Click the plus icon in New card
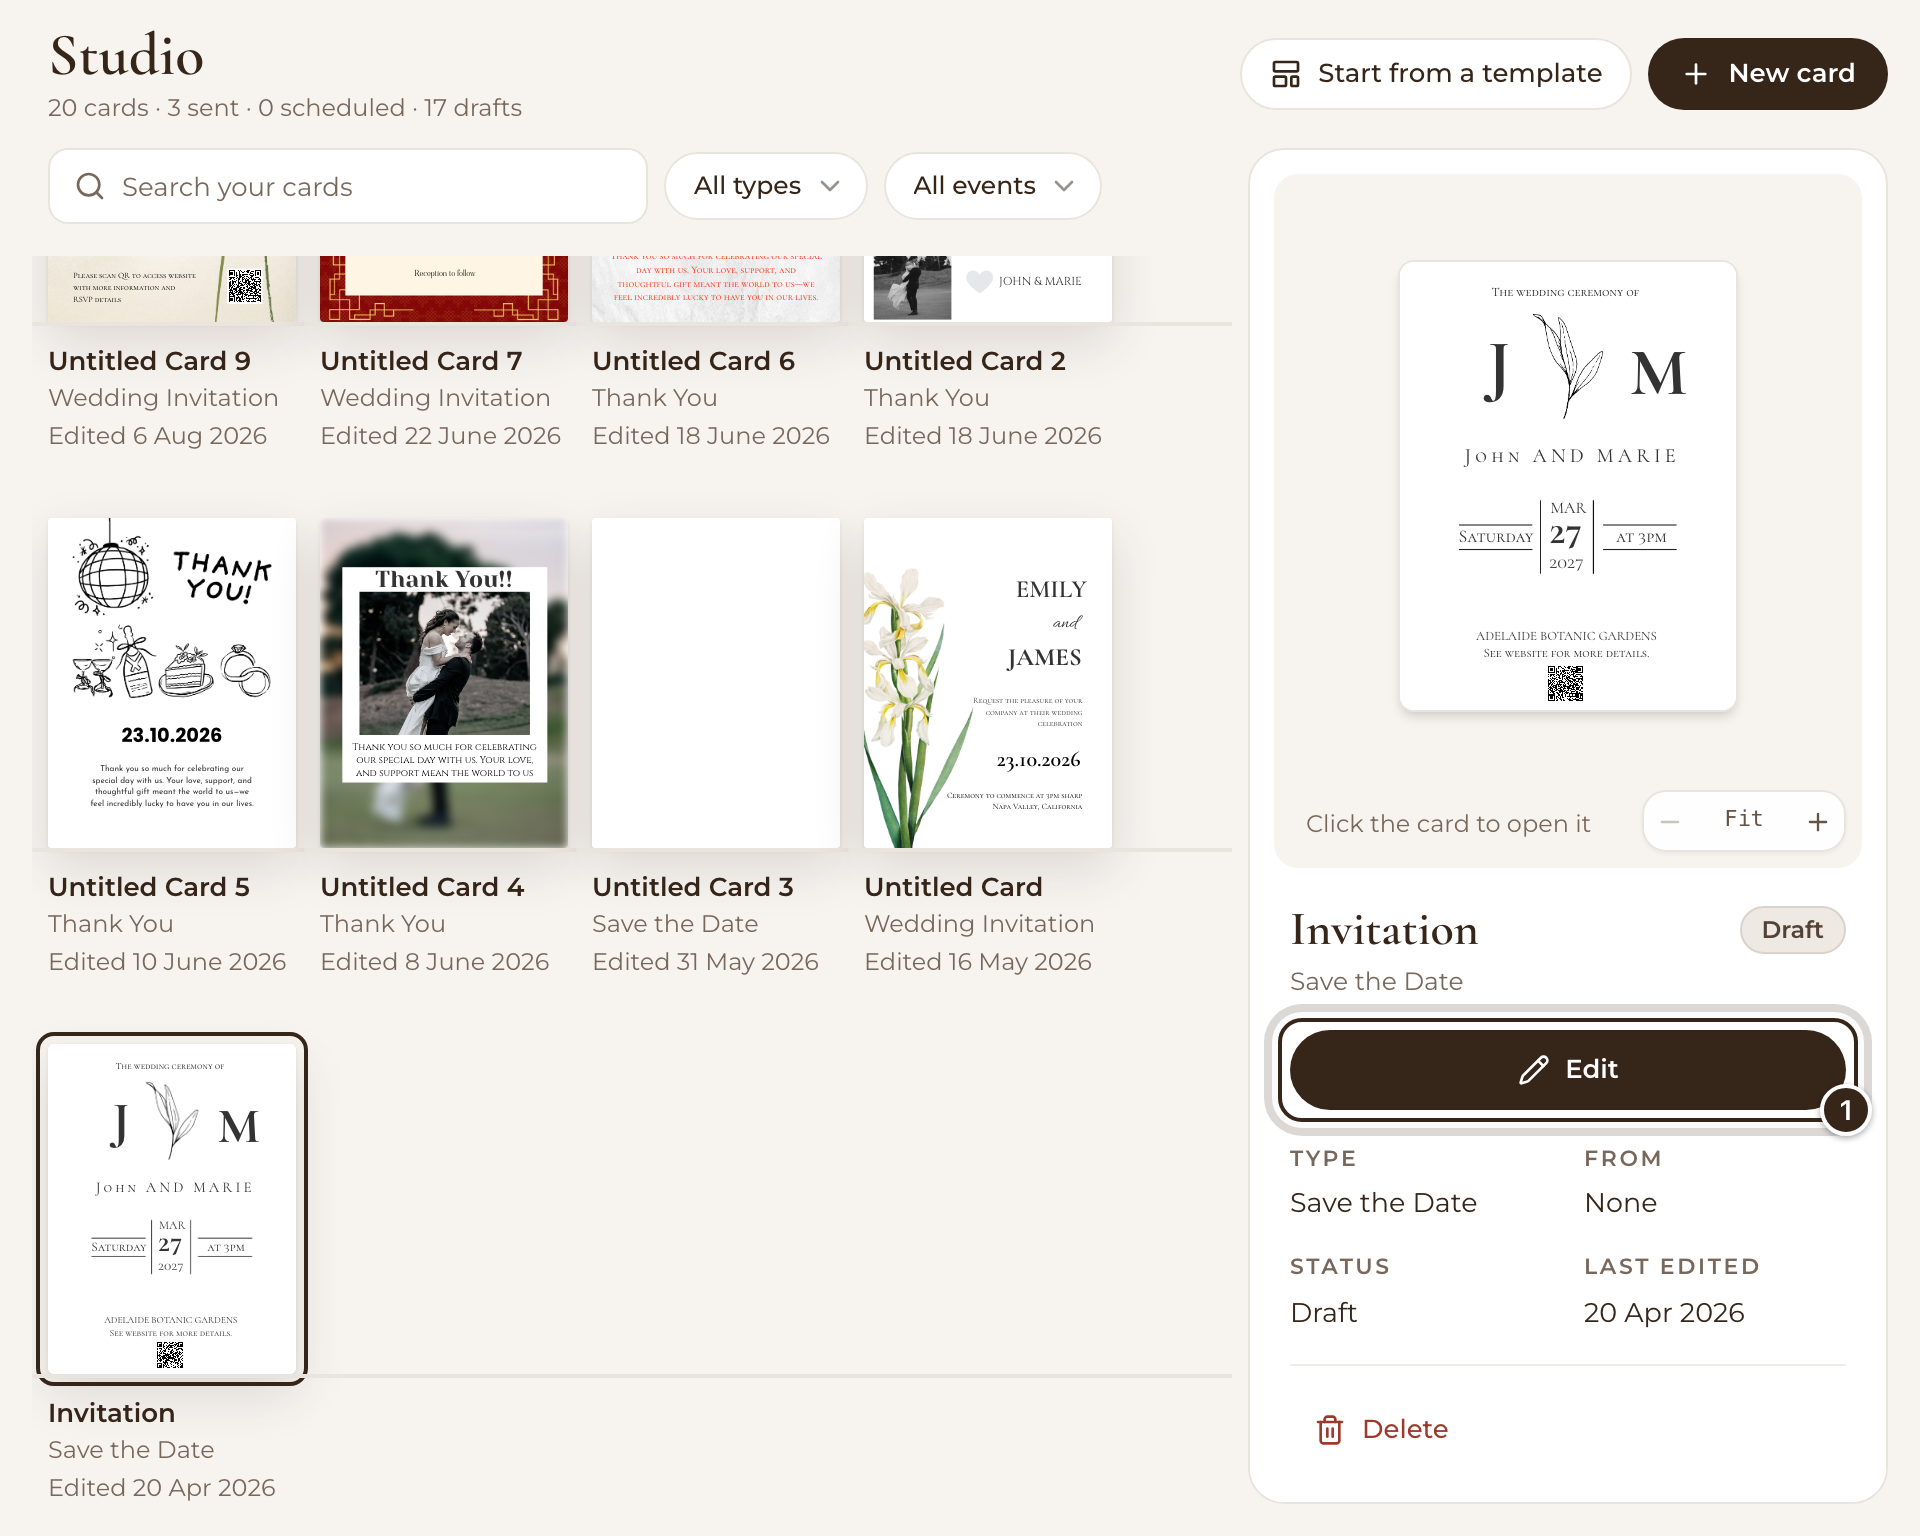Image resolution: width=1920 pixels, height=1536 pixels. (x=1695, y=74)
